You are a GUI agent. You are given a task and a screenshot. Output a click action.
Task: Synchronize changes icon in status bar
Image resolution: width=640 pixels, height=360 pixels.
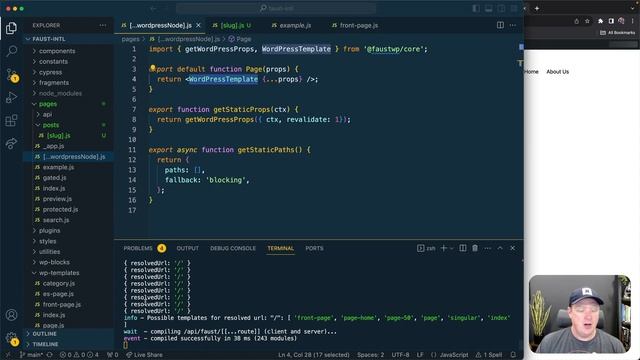pos(50,355)
